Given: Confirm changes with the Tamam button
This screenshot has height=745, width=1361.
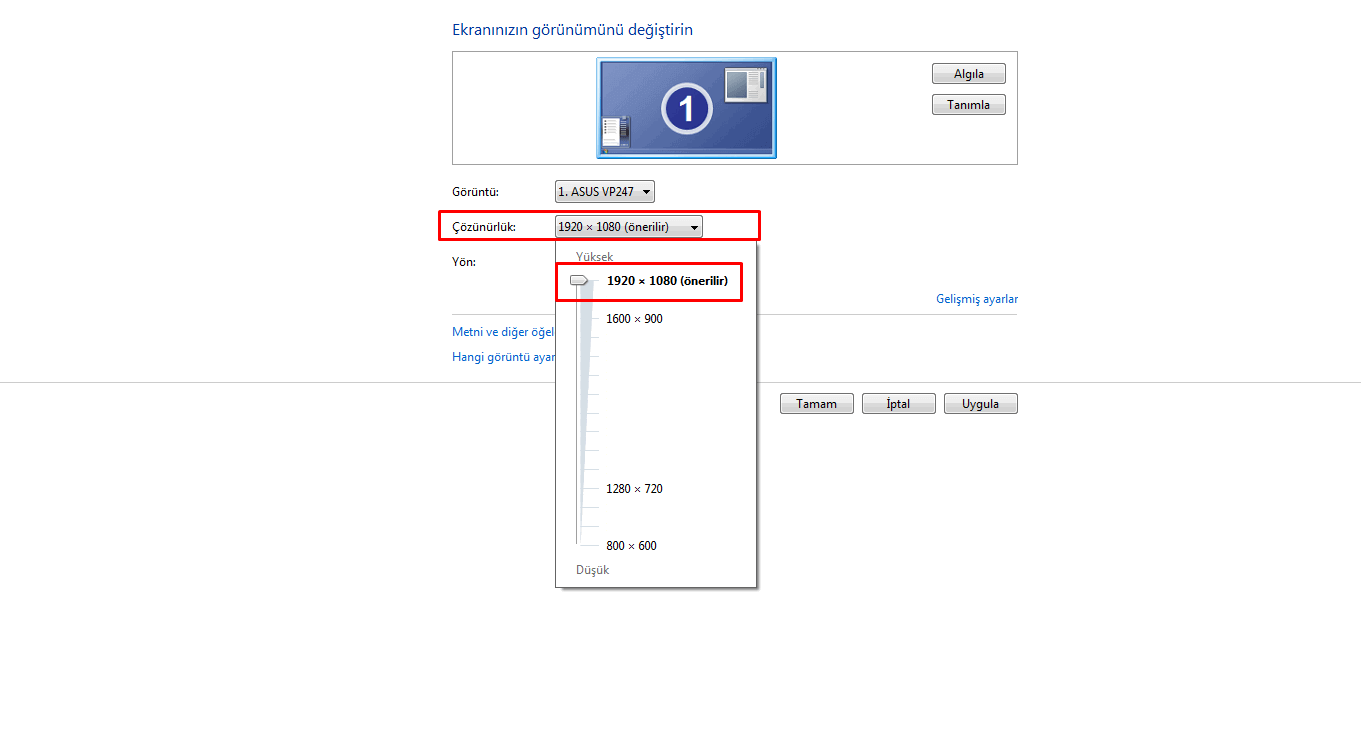Looking at the screenshot, I should point(816,404).
